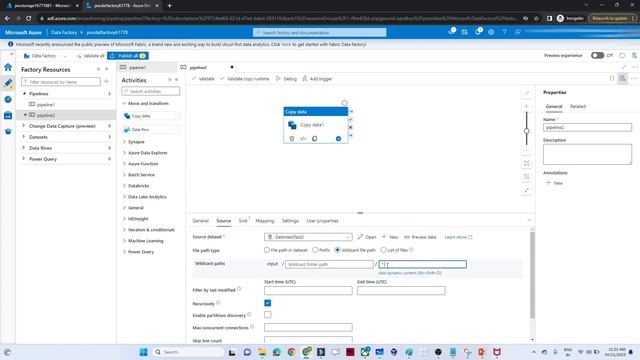
Task: Switch to the Sink tab
Action: [243, 221]
